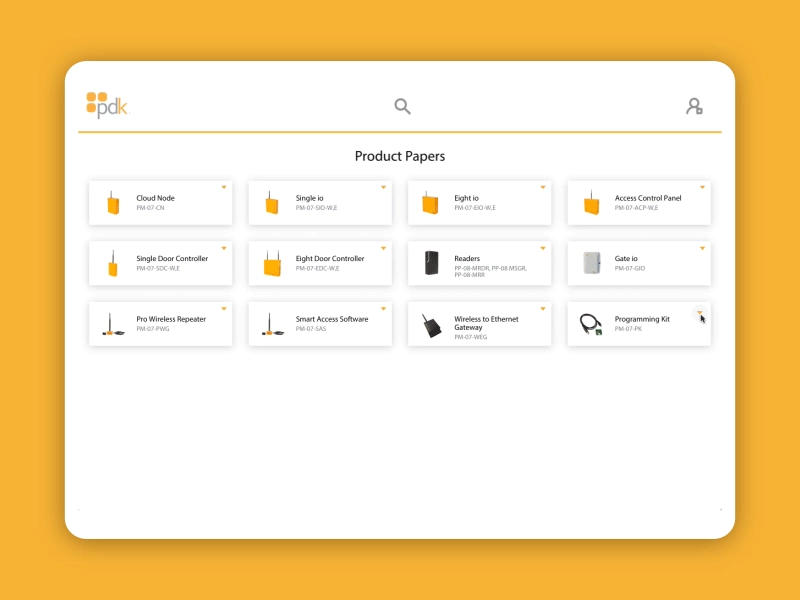Expand the Eight io card dropdown arrow
This screenshot has width=800, height=600.
coord(543,187)
